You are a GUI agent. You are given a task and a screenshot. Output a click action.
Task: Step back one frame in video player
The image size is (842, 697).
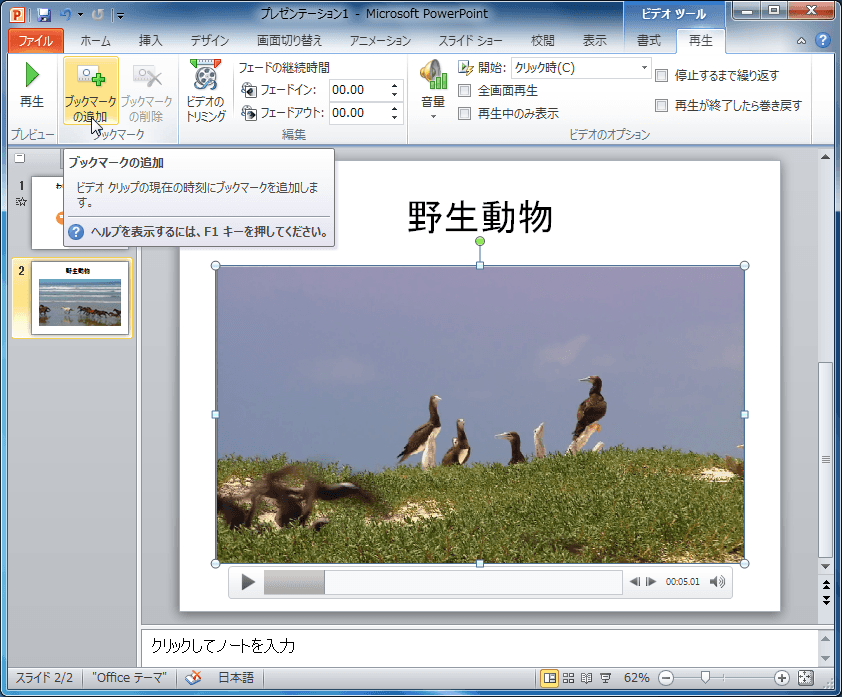(635, 582)
